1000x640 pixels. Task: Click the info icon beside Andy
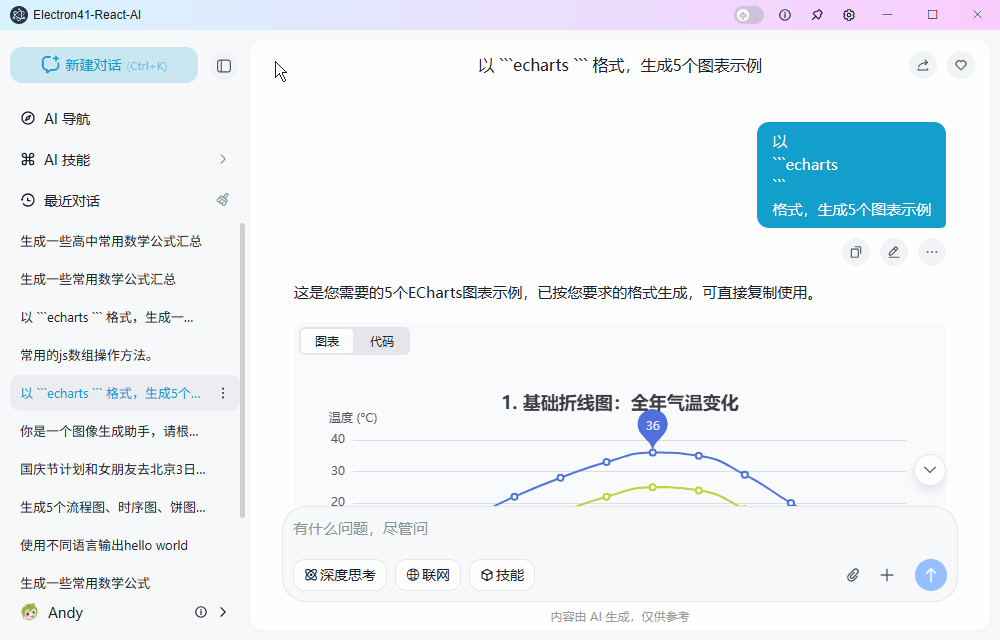point(201,612)
